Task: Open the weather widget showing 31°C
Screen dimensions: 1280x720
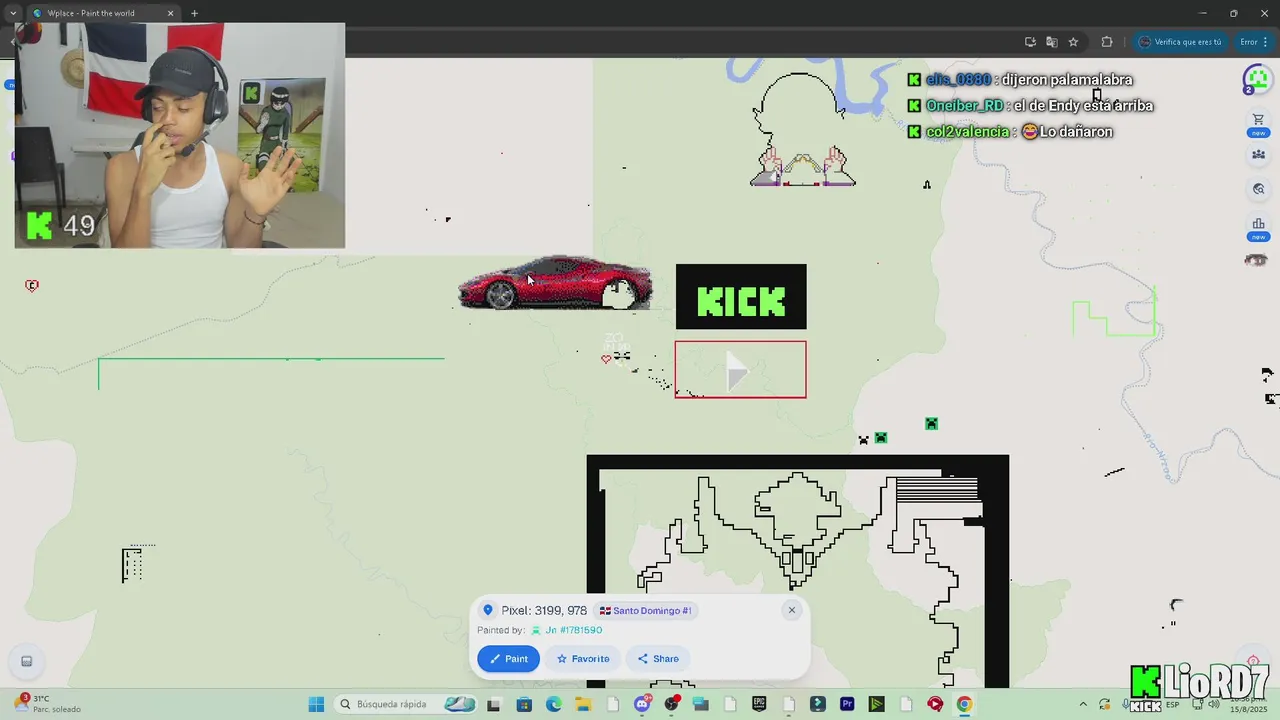Action: 45,704
